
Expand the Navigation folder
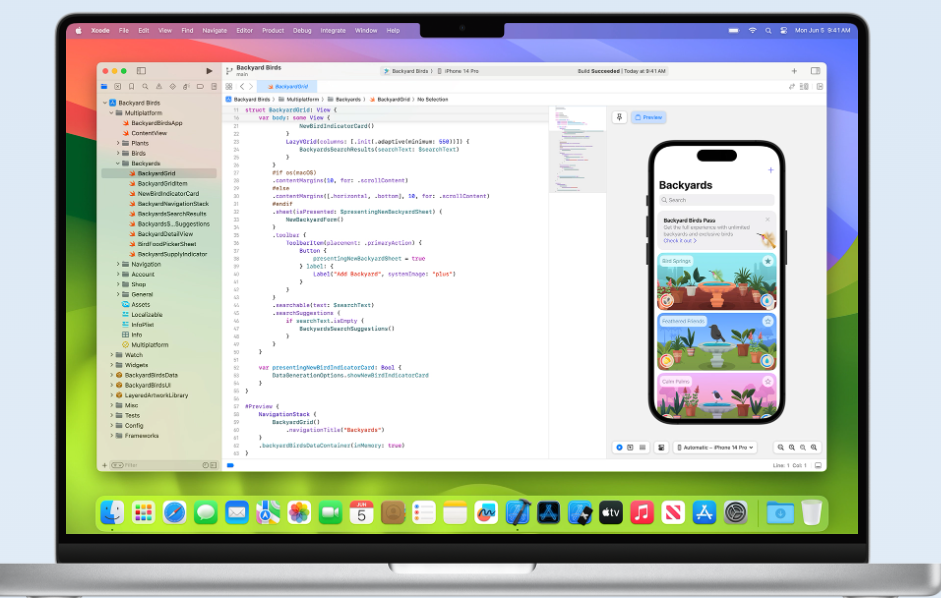tap(118, 264)
